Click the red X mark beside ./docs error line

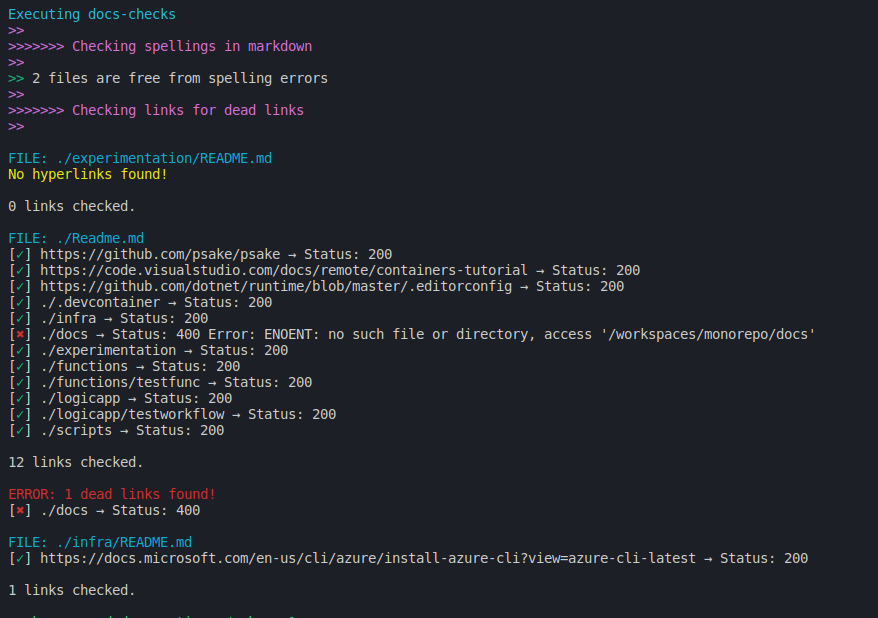(x=20, y=335)
